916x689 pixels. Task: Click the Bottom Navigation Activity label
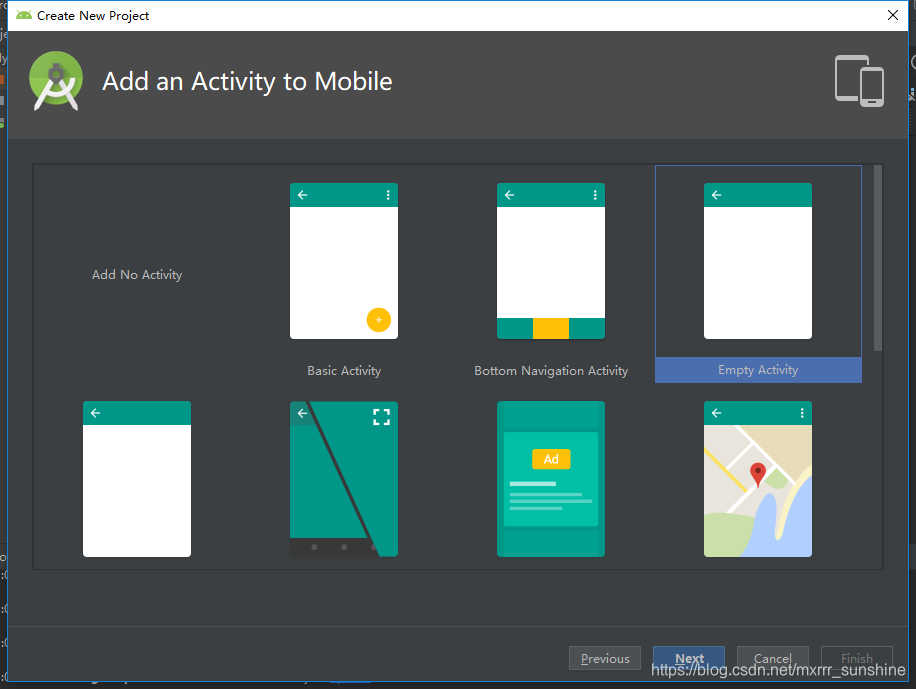(x=551, y=371)
